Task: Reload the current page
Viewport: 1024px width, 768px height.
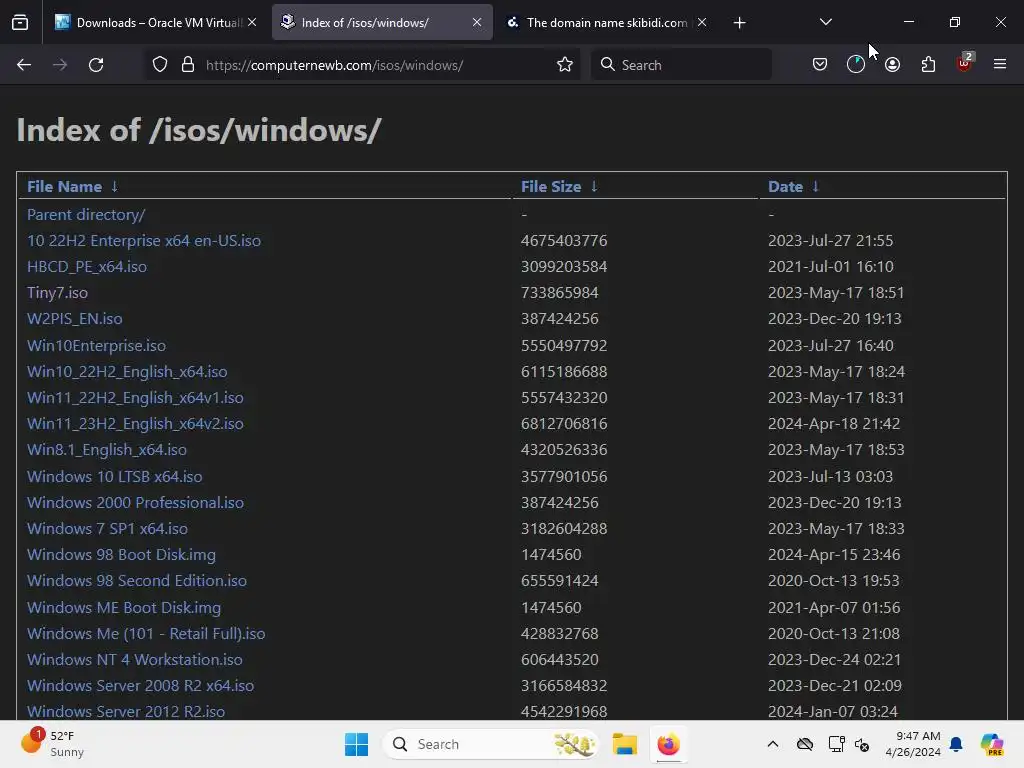Action: pos(96,65)
